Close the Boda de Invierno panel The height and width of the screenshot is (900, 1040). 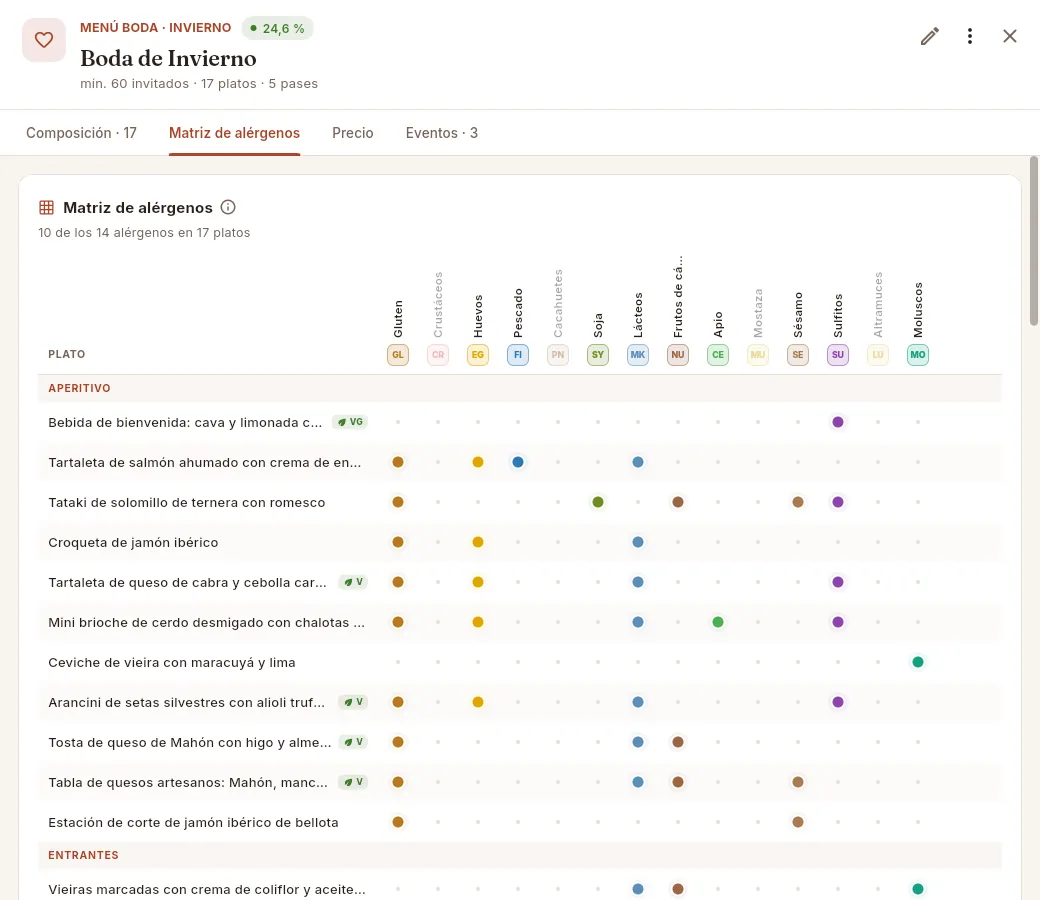click(x=1009, y=36)
